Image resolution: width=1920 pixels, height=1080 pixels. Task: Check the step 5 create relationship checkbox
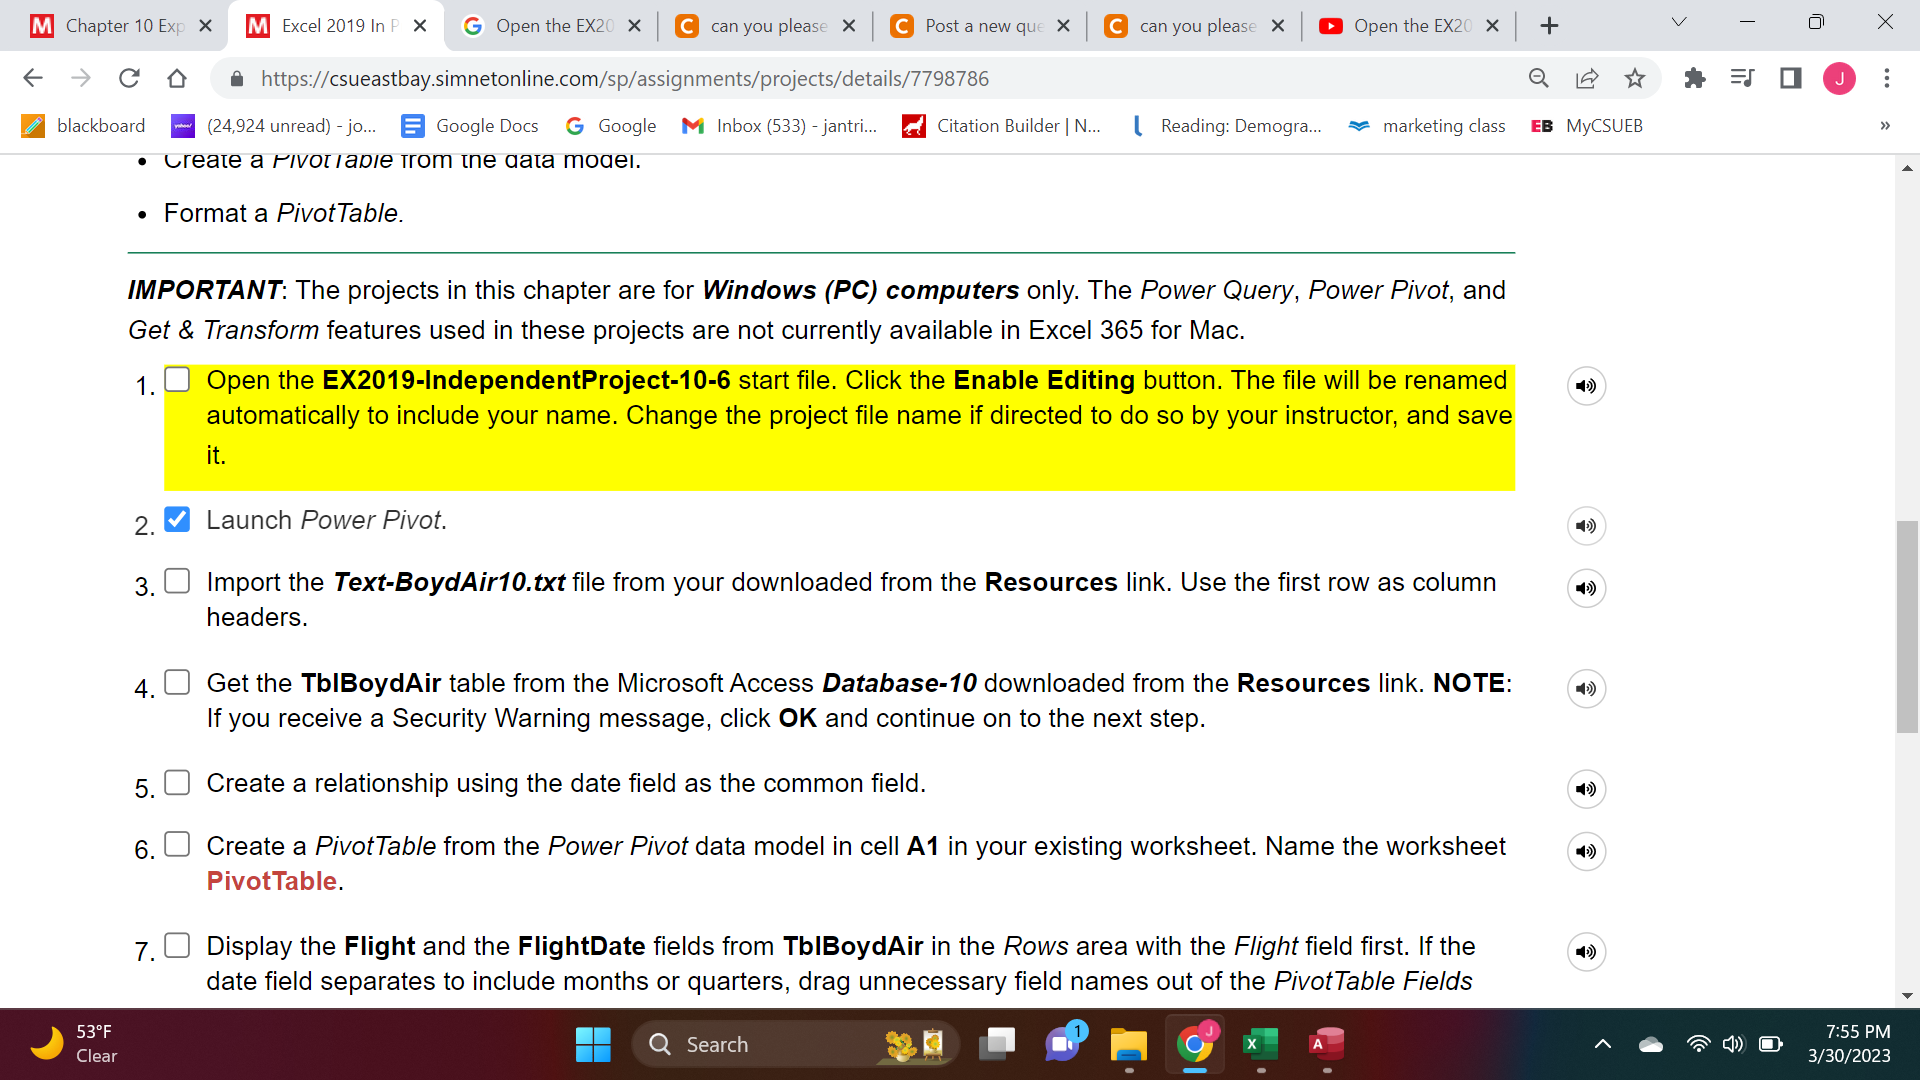click(x=177, y=782)
